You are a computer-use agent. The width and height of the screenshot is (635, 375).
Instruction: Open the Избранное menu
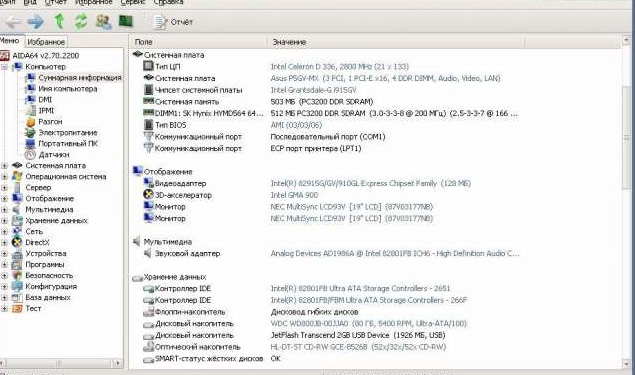94,2
